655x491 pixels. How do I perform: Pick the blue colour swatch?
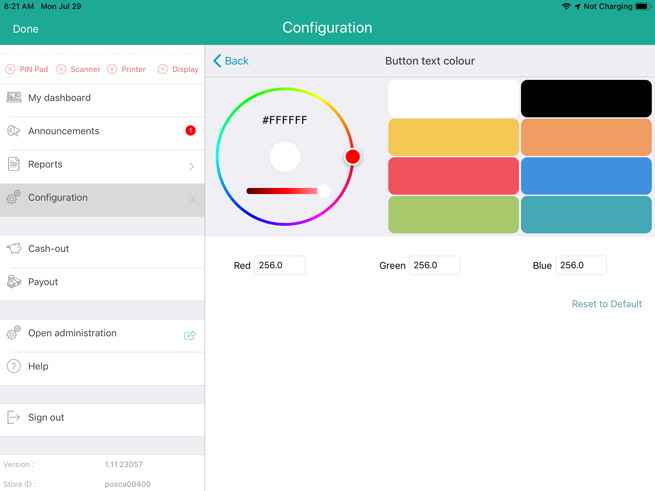point(586,176)
